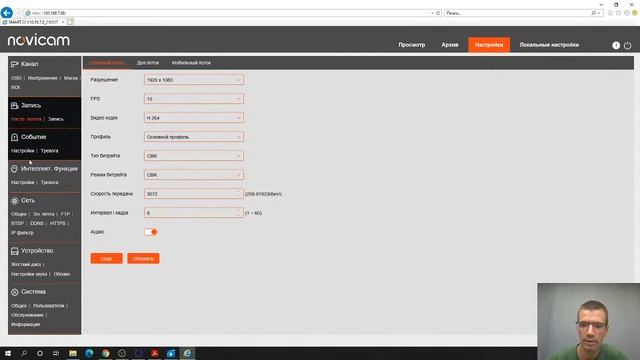Open the Режим битрейта dropdown
Image resolution: width=640 pixels, height=360 pixels.
[194, 175]
